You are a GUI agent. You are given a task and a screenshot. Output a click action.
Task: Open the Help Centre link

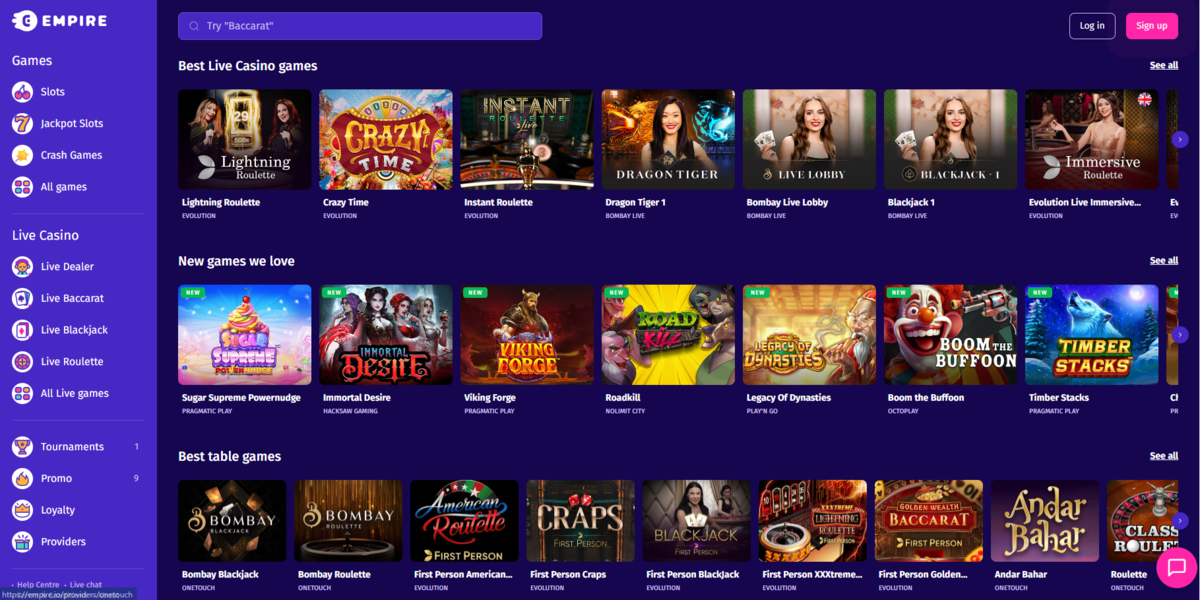[x=39, y=585]
